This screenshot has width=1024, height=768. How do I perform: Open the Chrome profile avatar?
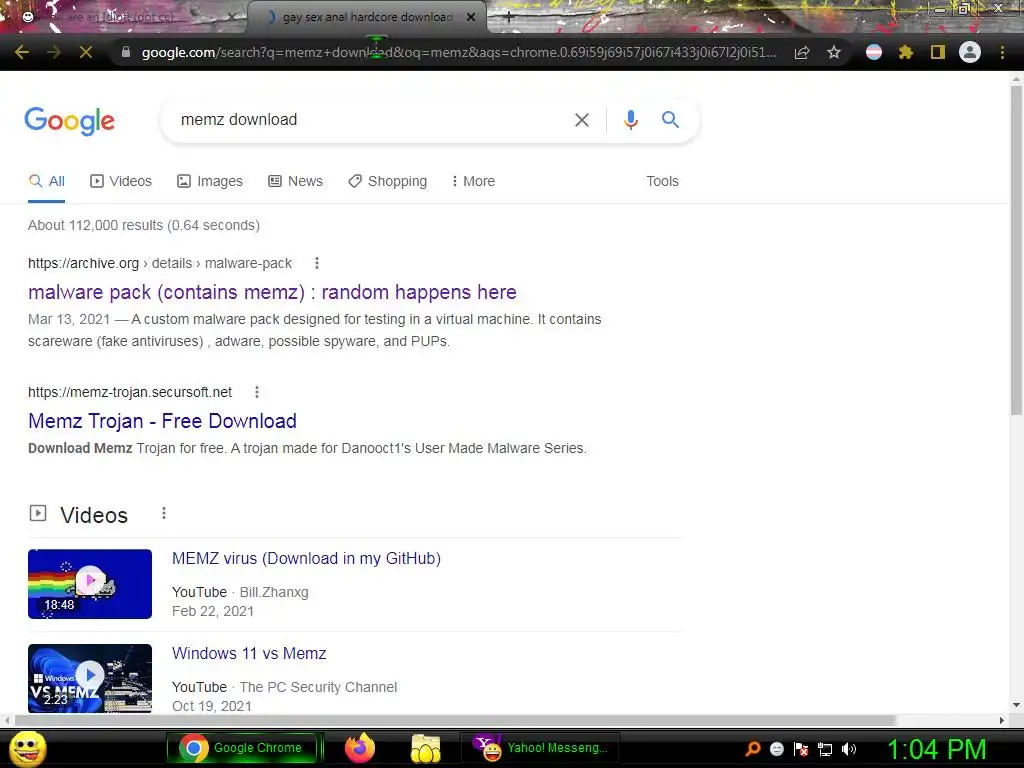tap(970, 52)
